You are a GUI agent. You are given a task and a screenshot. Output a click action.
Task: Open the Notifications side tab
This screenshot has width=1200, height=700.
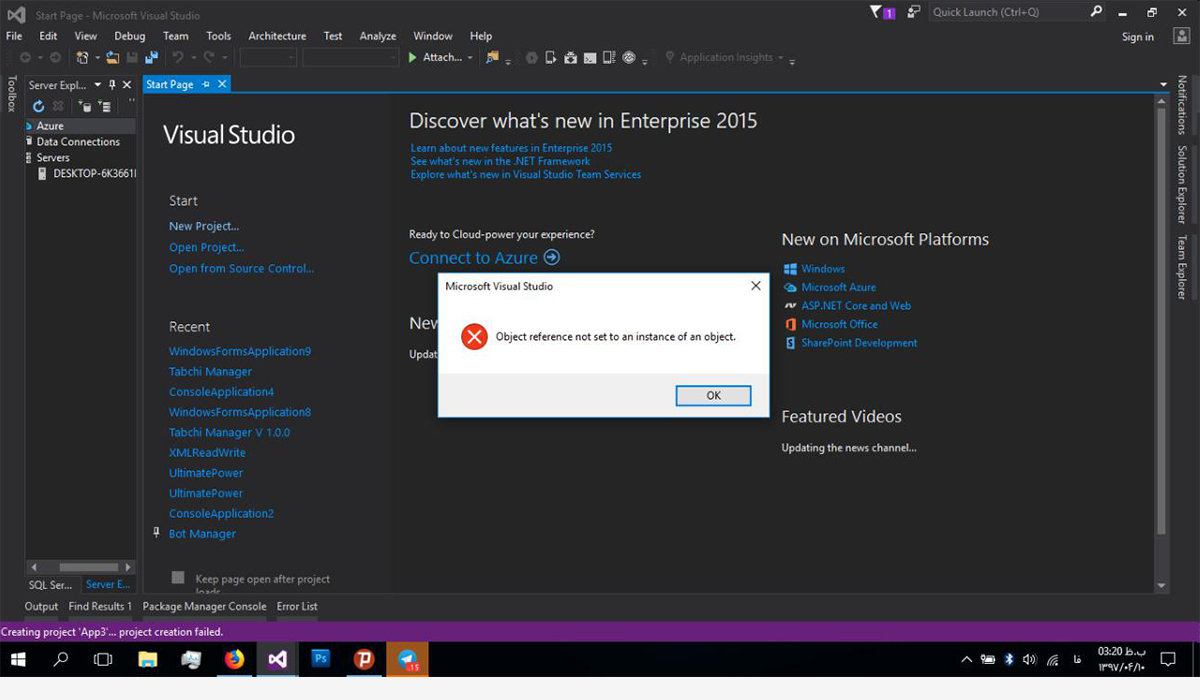tap(1181, 105)
